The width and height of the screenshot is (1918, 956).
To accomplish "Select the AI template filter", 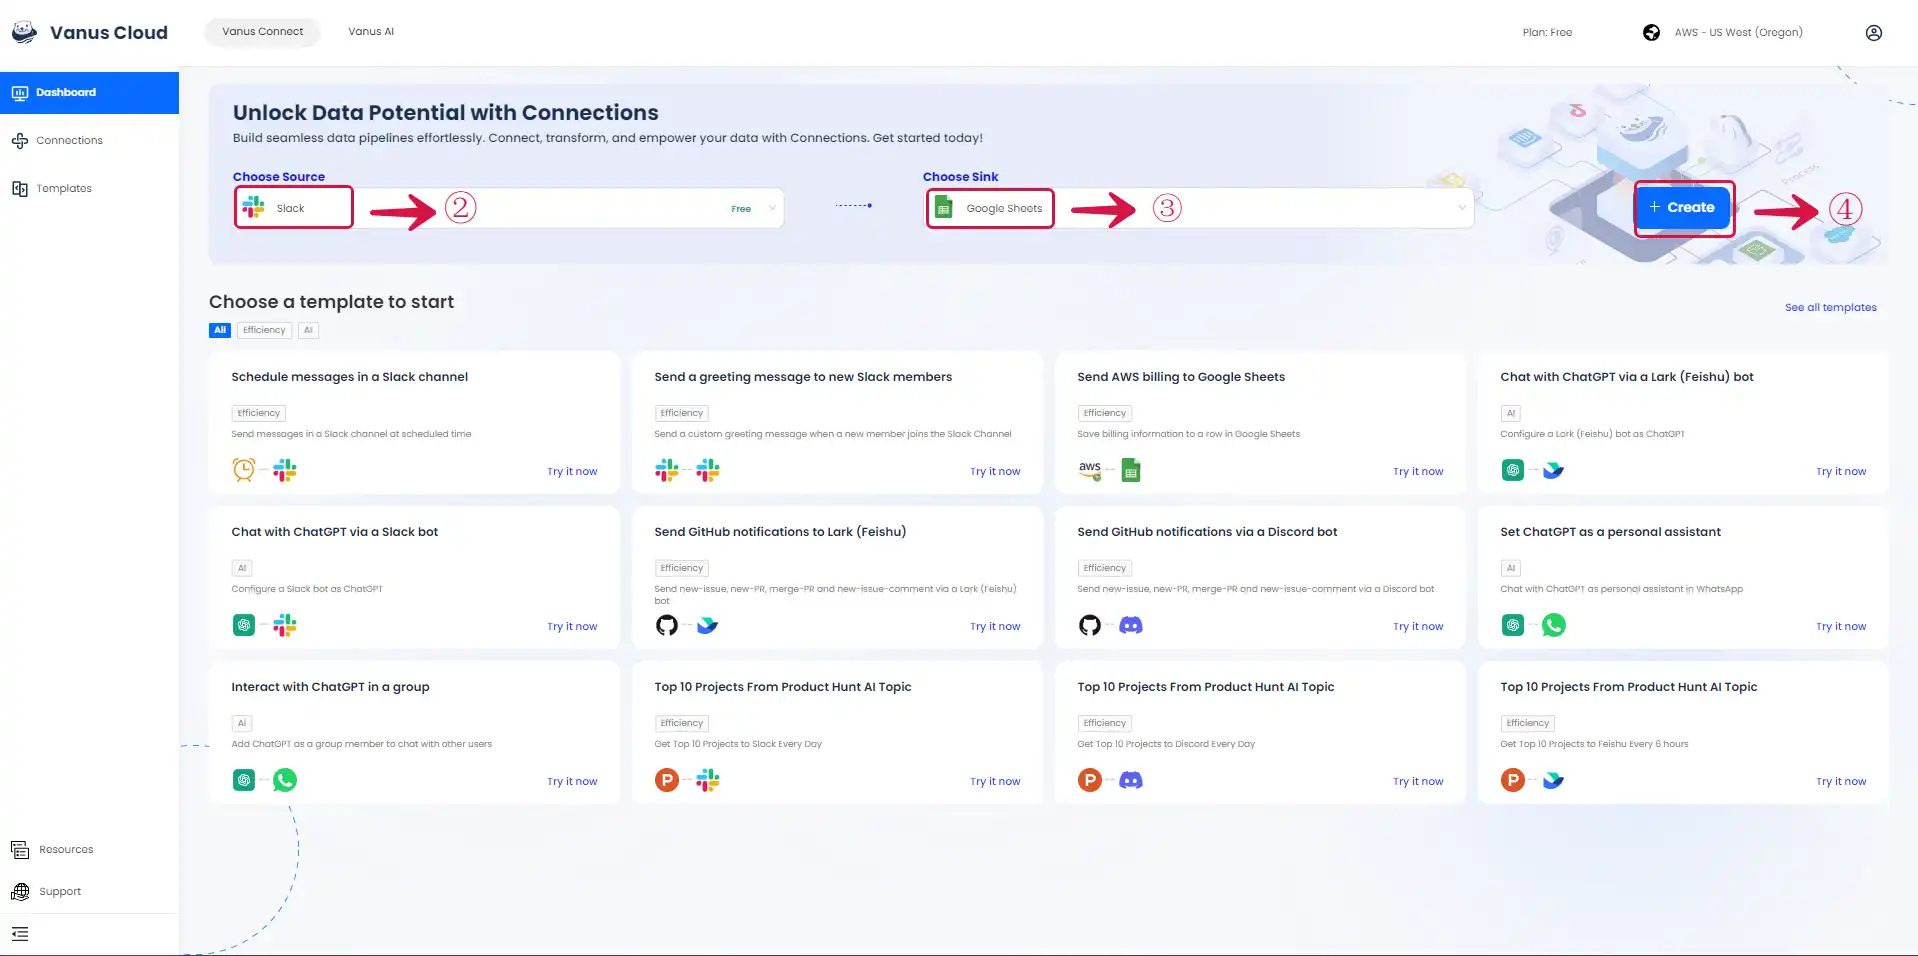I will [308, 330].
